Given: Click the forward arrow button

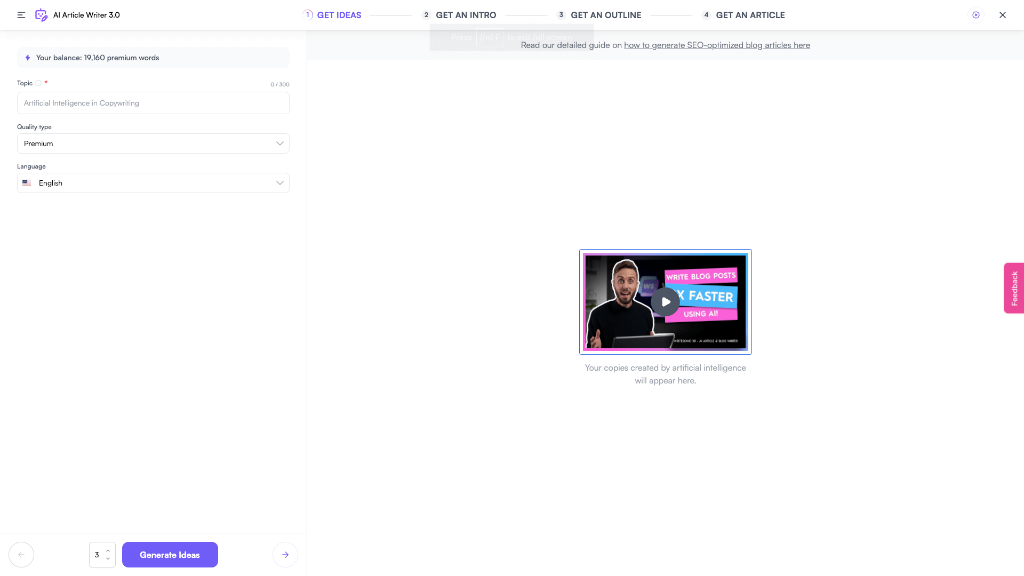Looking at the screenshot, I should pos(285,555).
